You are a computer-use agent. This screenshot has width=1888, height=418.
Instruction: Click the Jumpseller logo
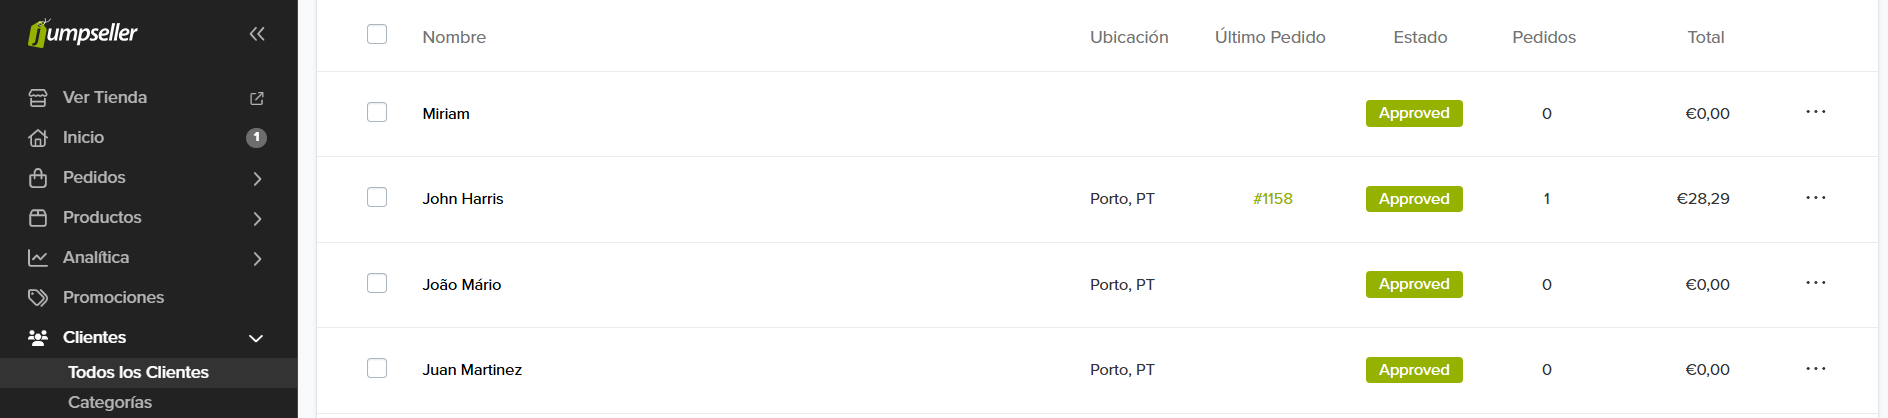point(83,34)
